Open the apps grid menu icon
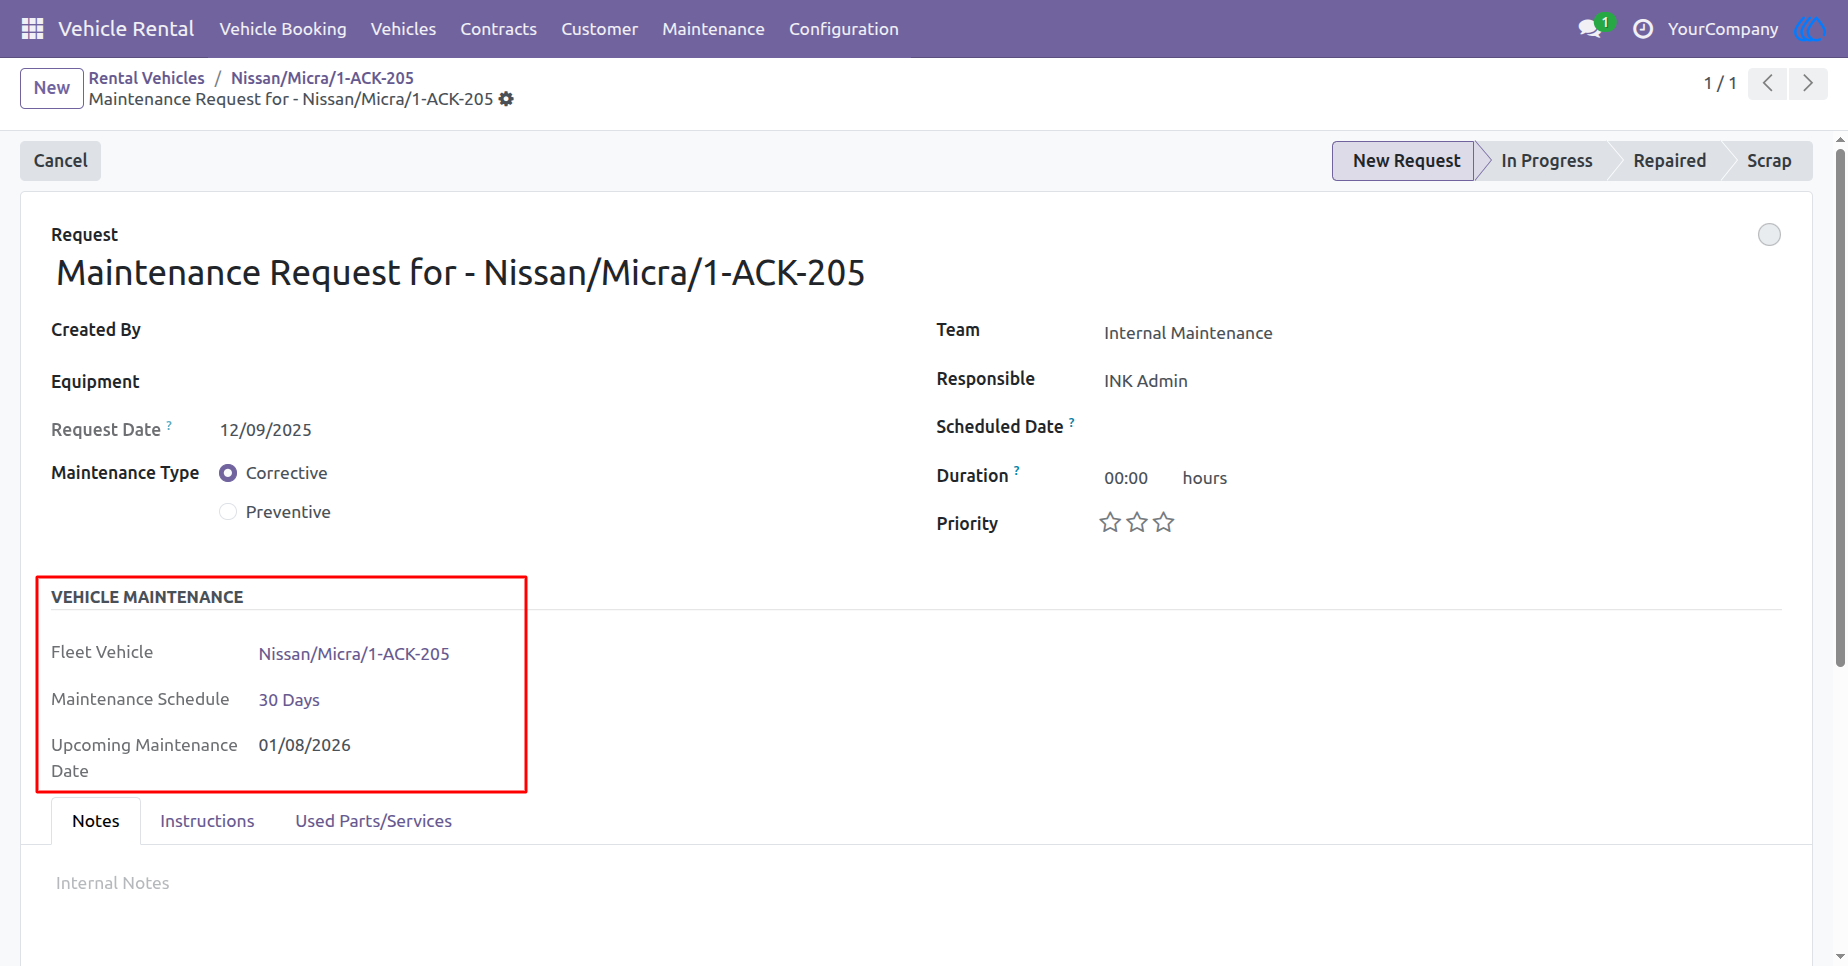This screenshot has height=966, width=1848. (32, 29)
